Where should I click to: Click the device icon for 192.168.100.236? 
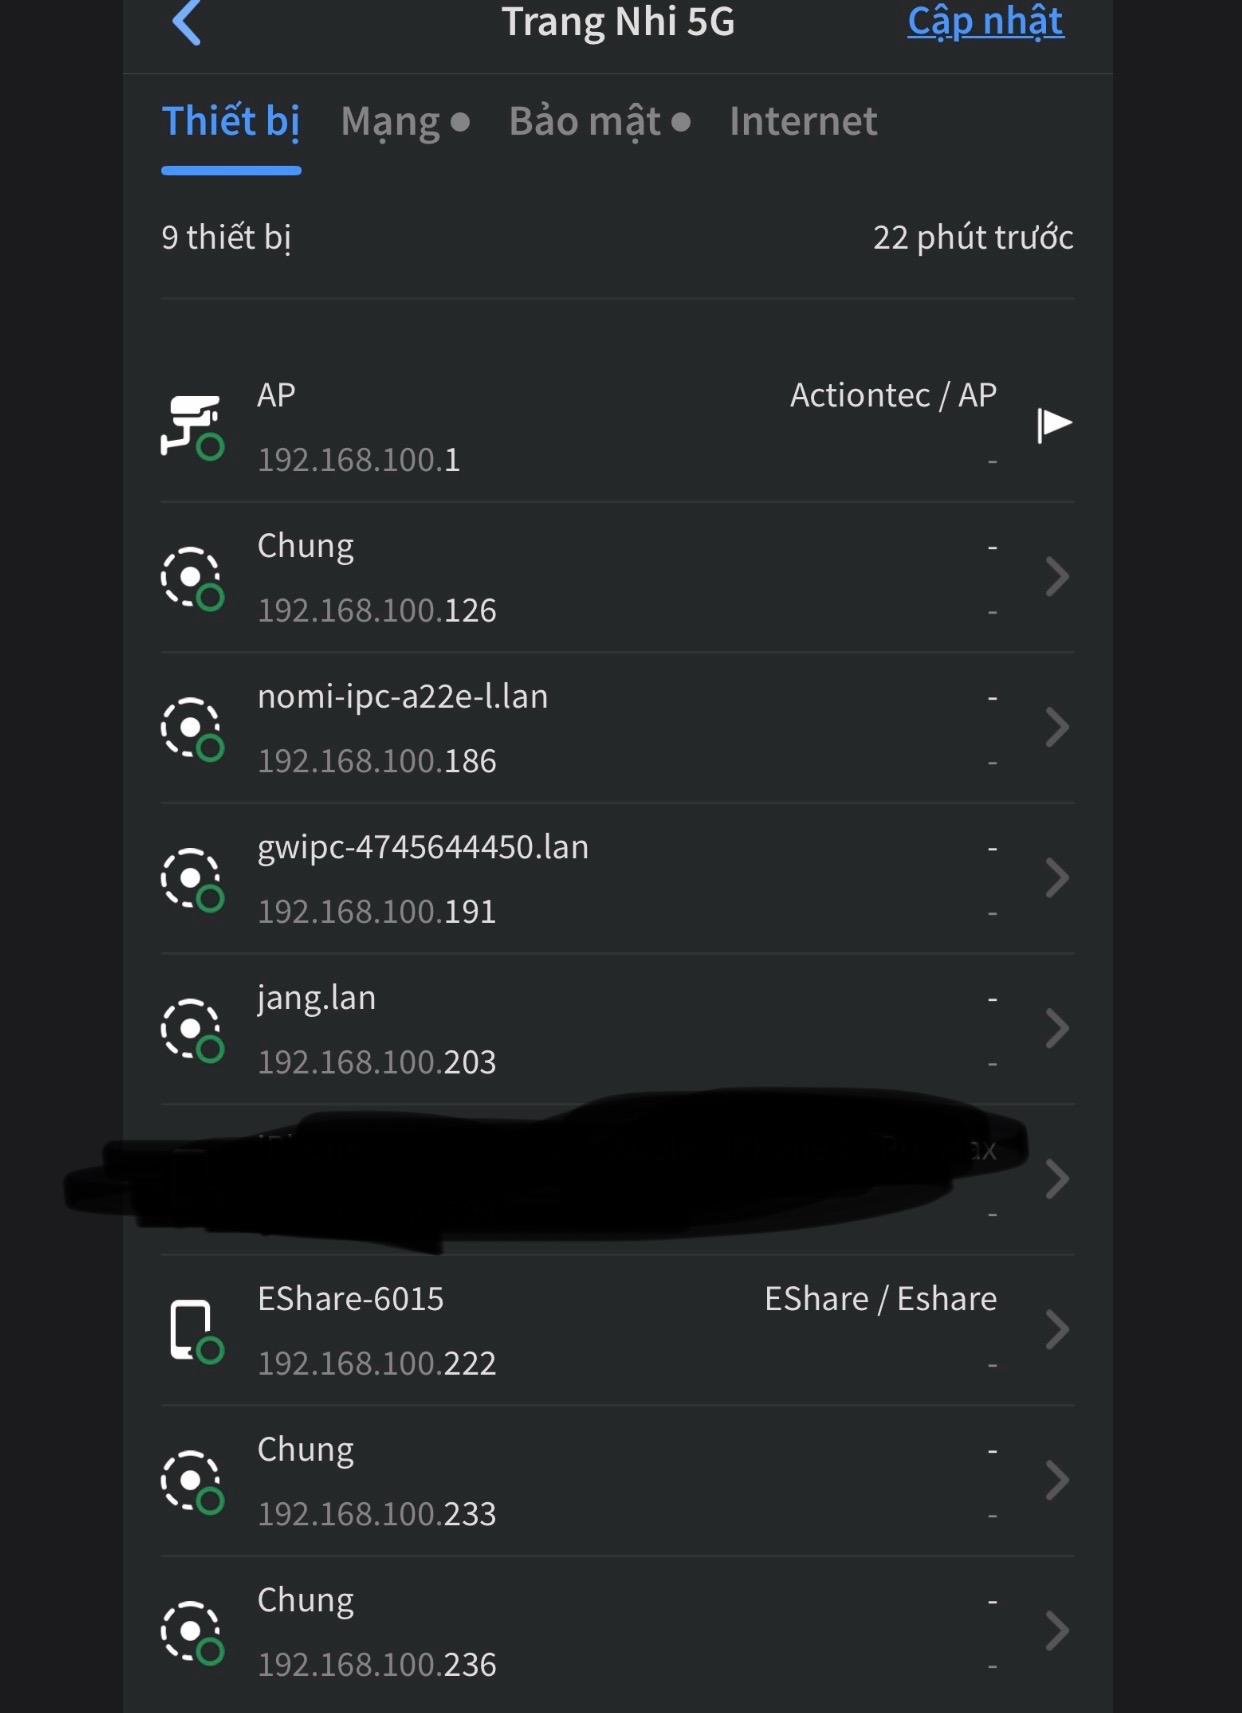(192, 1632)
